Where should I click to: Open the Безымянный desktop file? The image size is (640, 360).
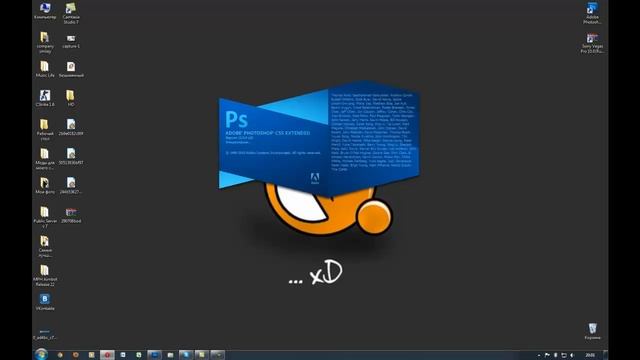pos(71,69)
